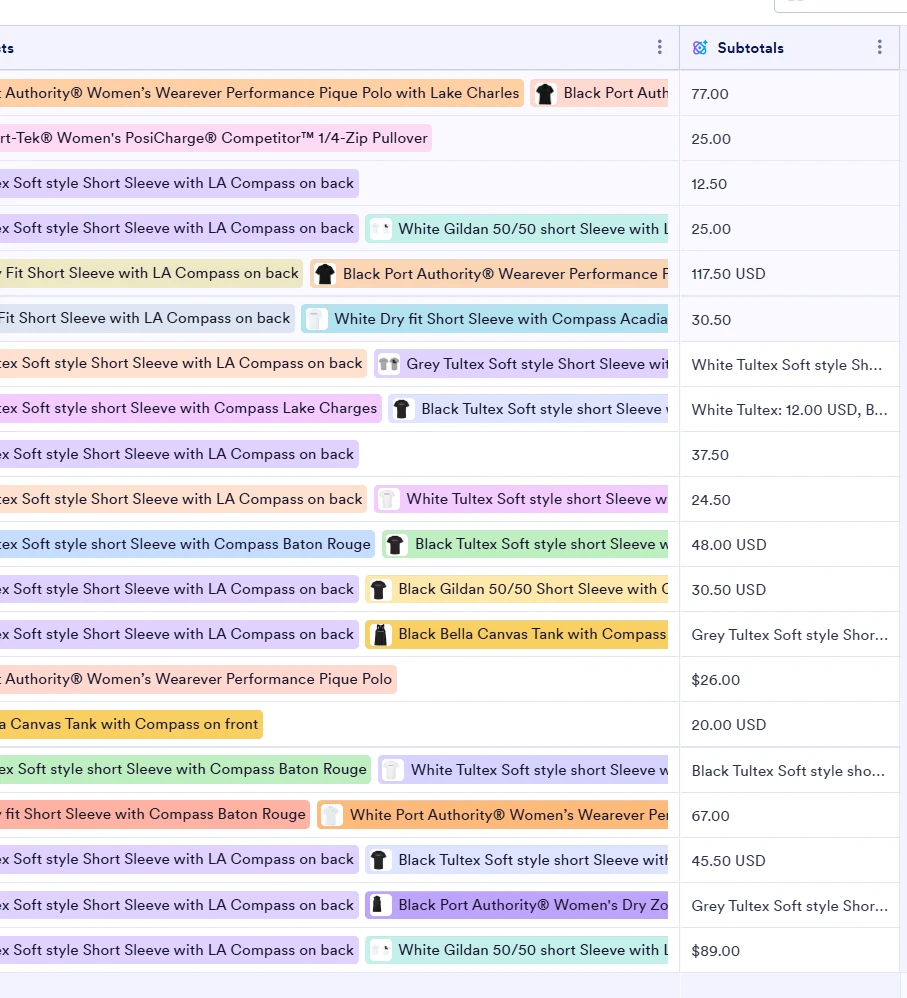Viewport: 907px width, 998px height.
Task: Select the 12.50 subtotal cell
Action: pos(789,184)
